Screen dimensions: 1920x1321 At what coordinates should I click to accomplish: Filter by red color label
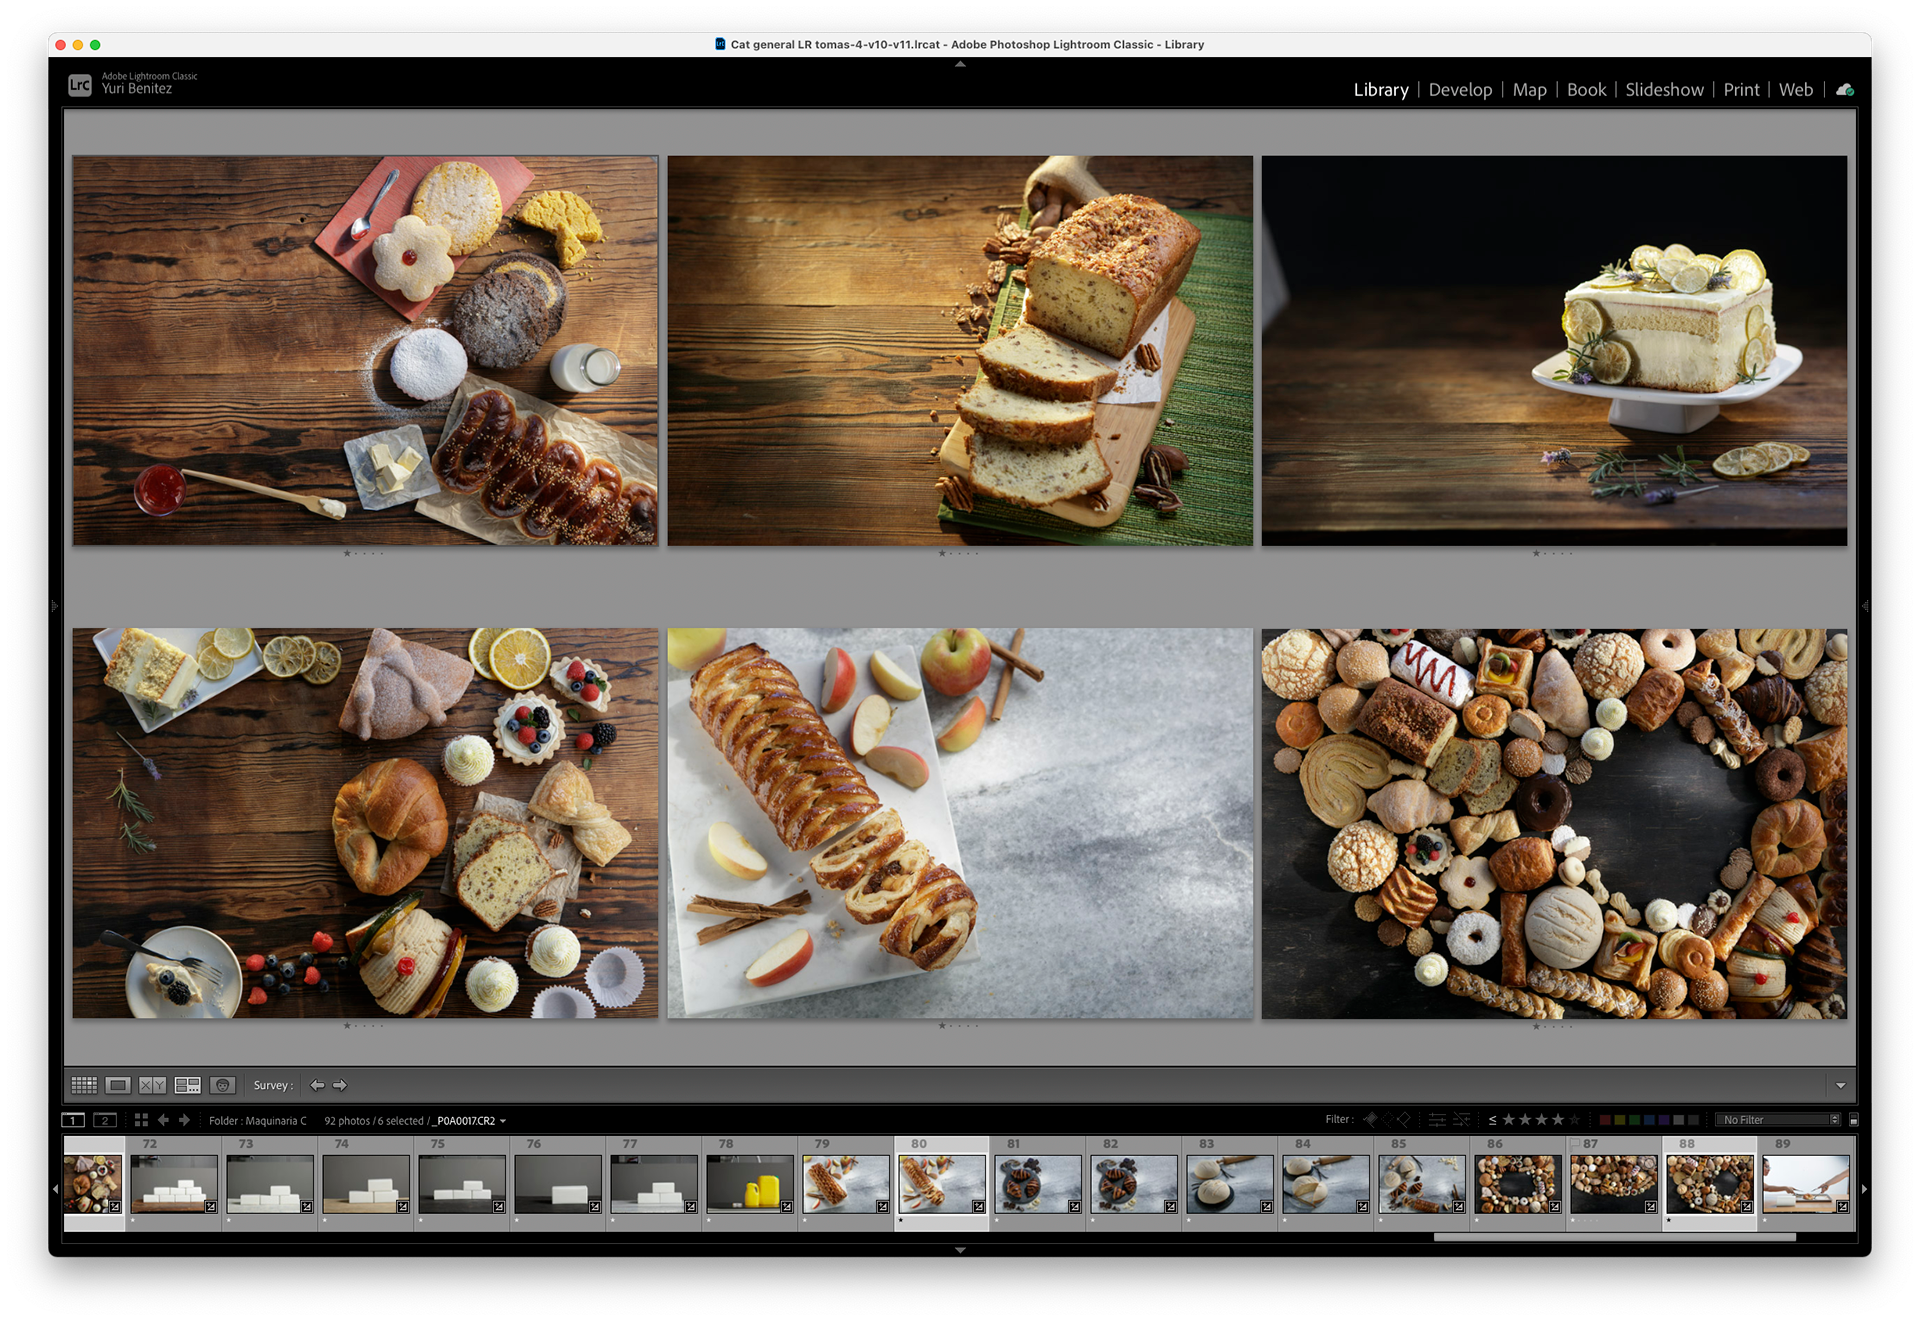coord(1605,1120)
